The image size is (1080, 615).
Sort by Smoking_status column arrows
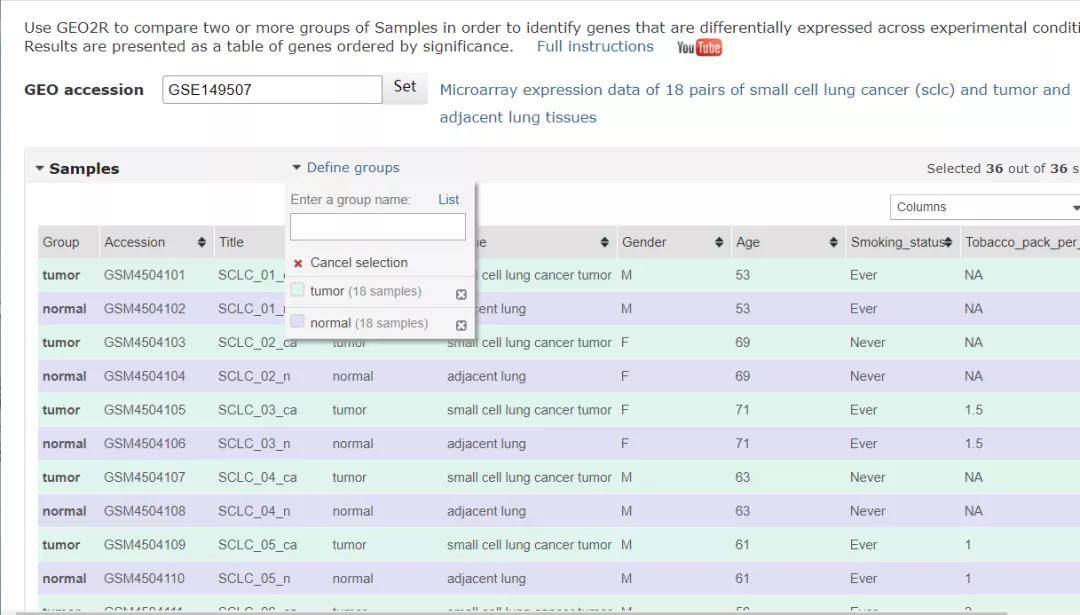(948, 242)
